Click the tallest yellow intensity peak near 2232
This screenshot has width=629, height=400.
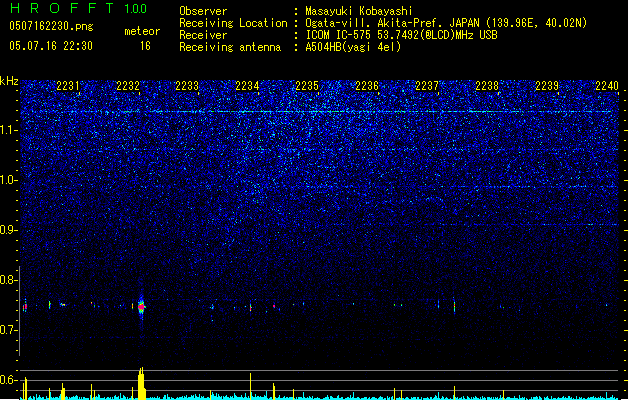(141, 383)
